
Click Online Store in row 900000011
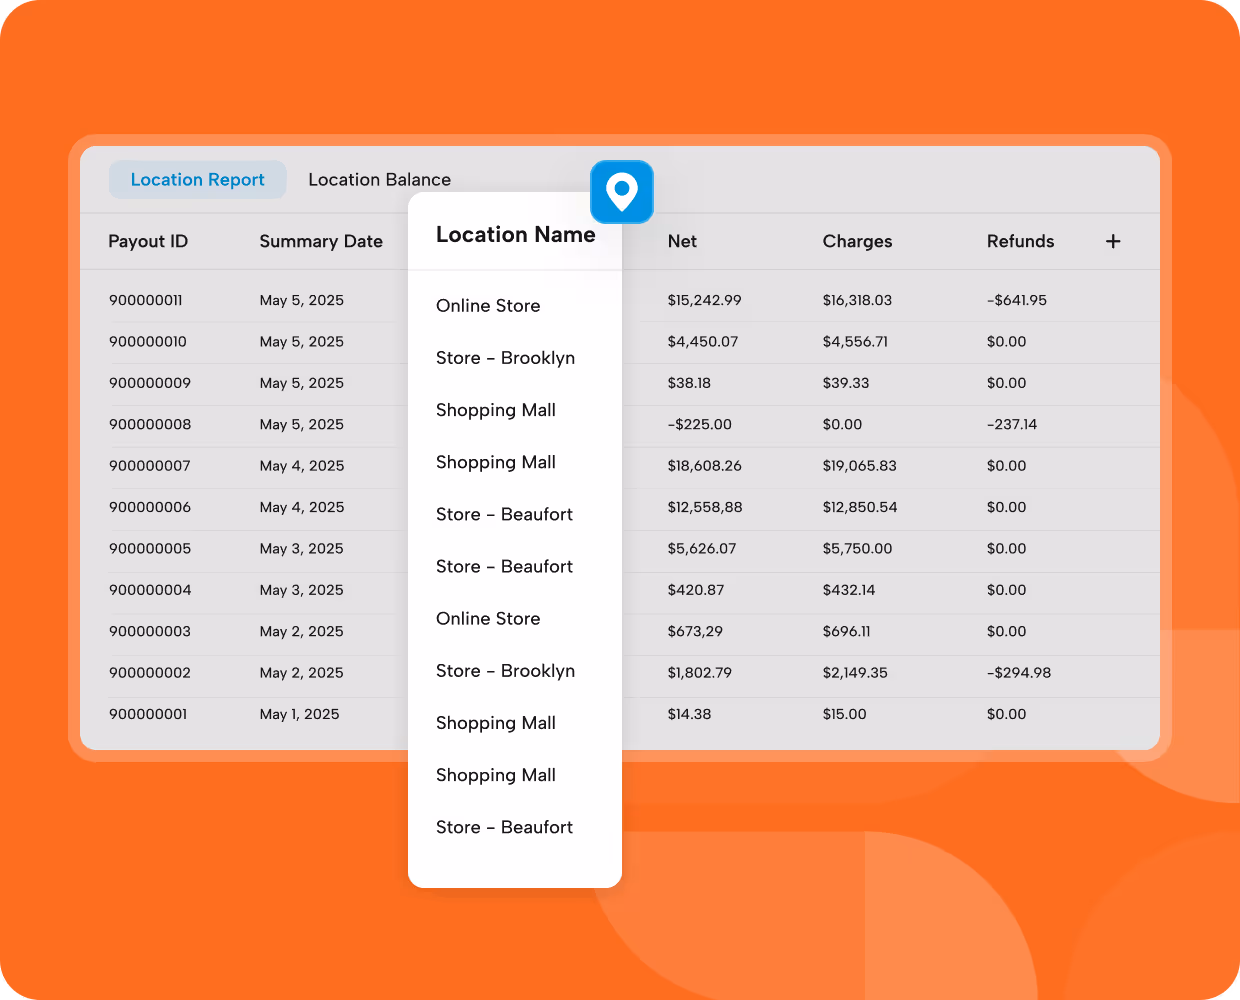point(488,306)
